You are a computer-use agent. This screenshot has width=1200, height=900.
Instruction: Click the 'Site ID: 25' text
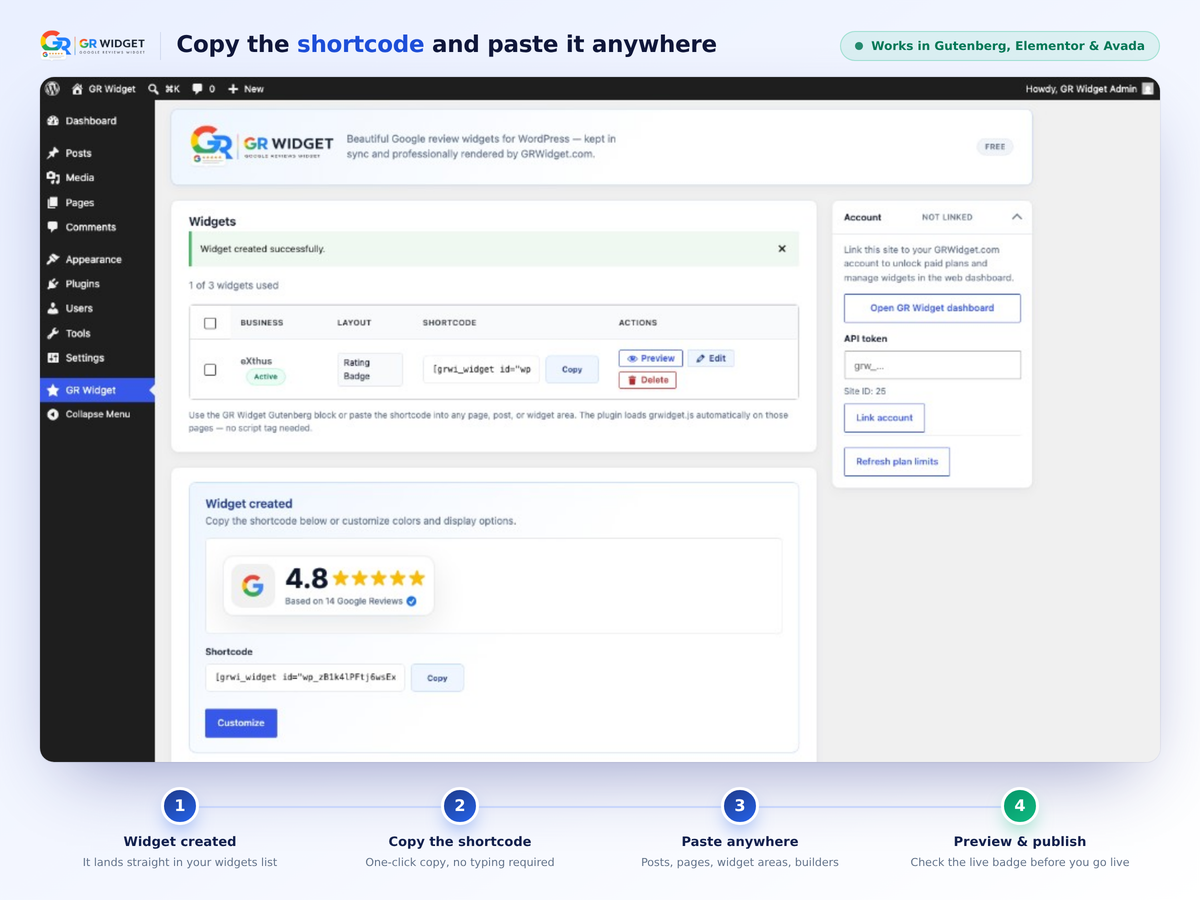tap(865, 391)
